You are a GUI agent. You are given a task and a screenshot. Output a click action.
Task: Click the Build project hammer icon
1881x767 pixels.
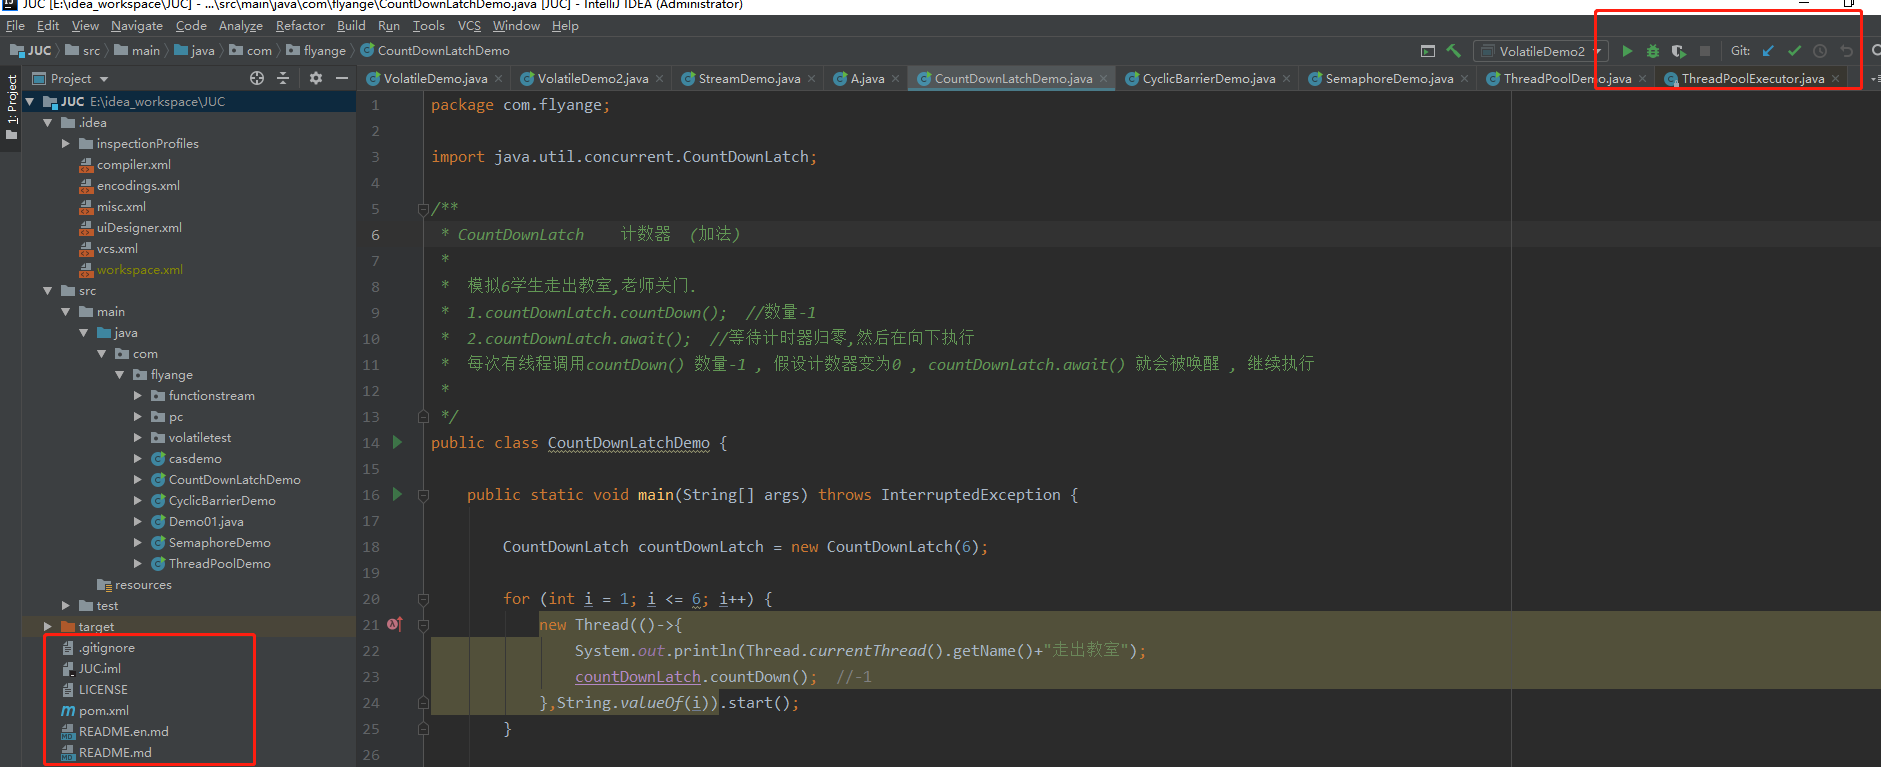click(x=1454, y=51)
